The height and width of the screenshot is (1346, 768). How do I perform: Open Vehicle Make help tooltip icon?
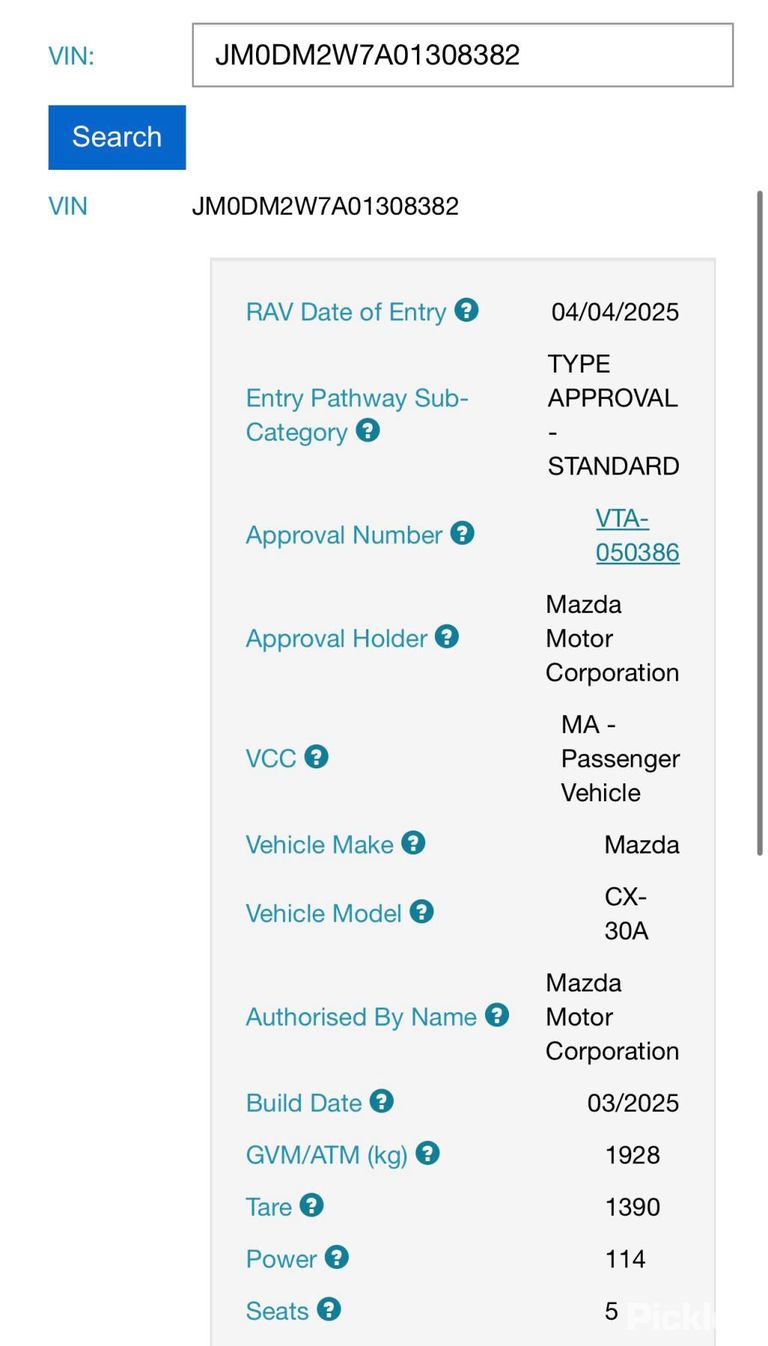[x=413, y=843]
